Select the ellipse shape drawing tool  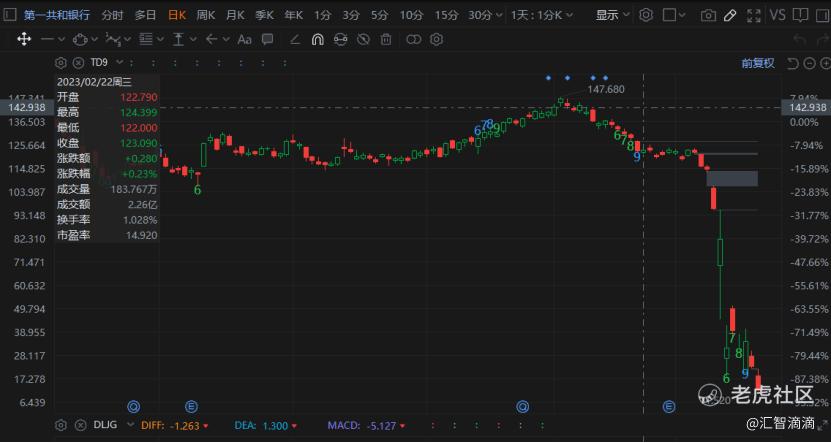click(x=79, y=39)
